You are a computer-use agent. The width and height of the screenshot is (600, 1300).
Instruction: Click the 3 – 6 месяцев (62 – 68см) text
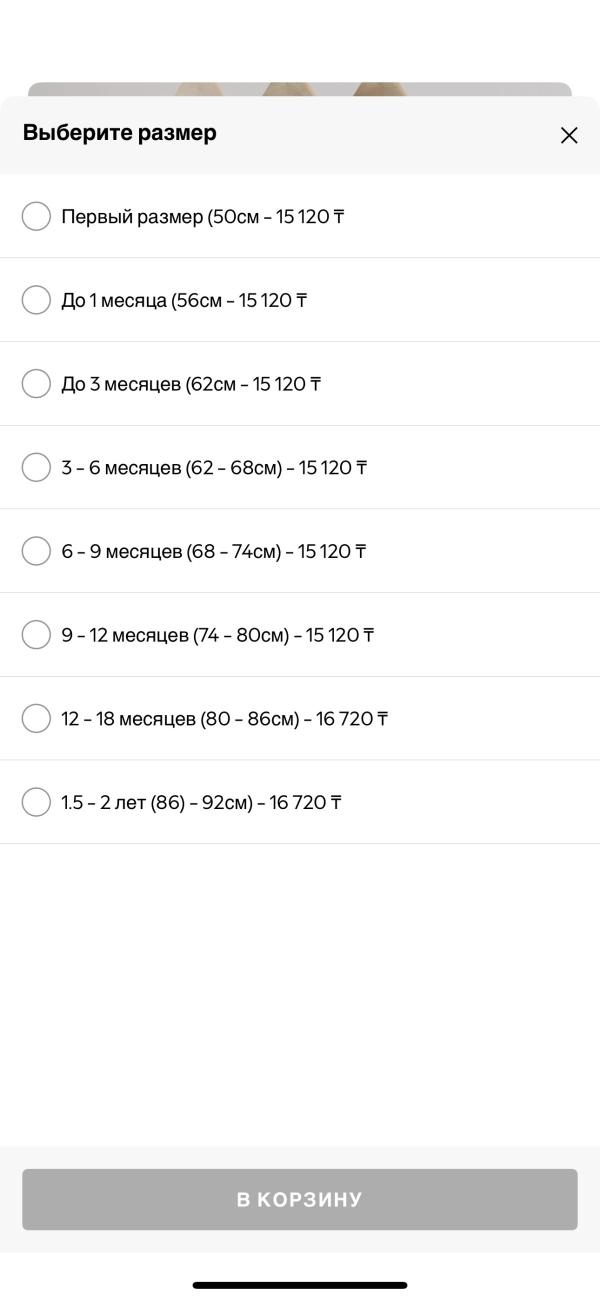(x=214, y=467)
